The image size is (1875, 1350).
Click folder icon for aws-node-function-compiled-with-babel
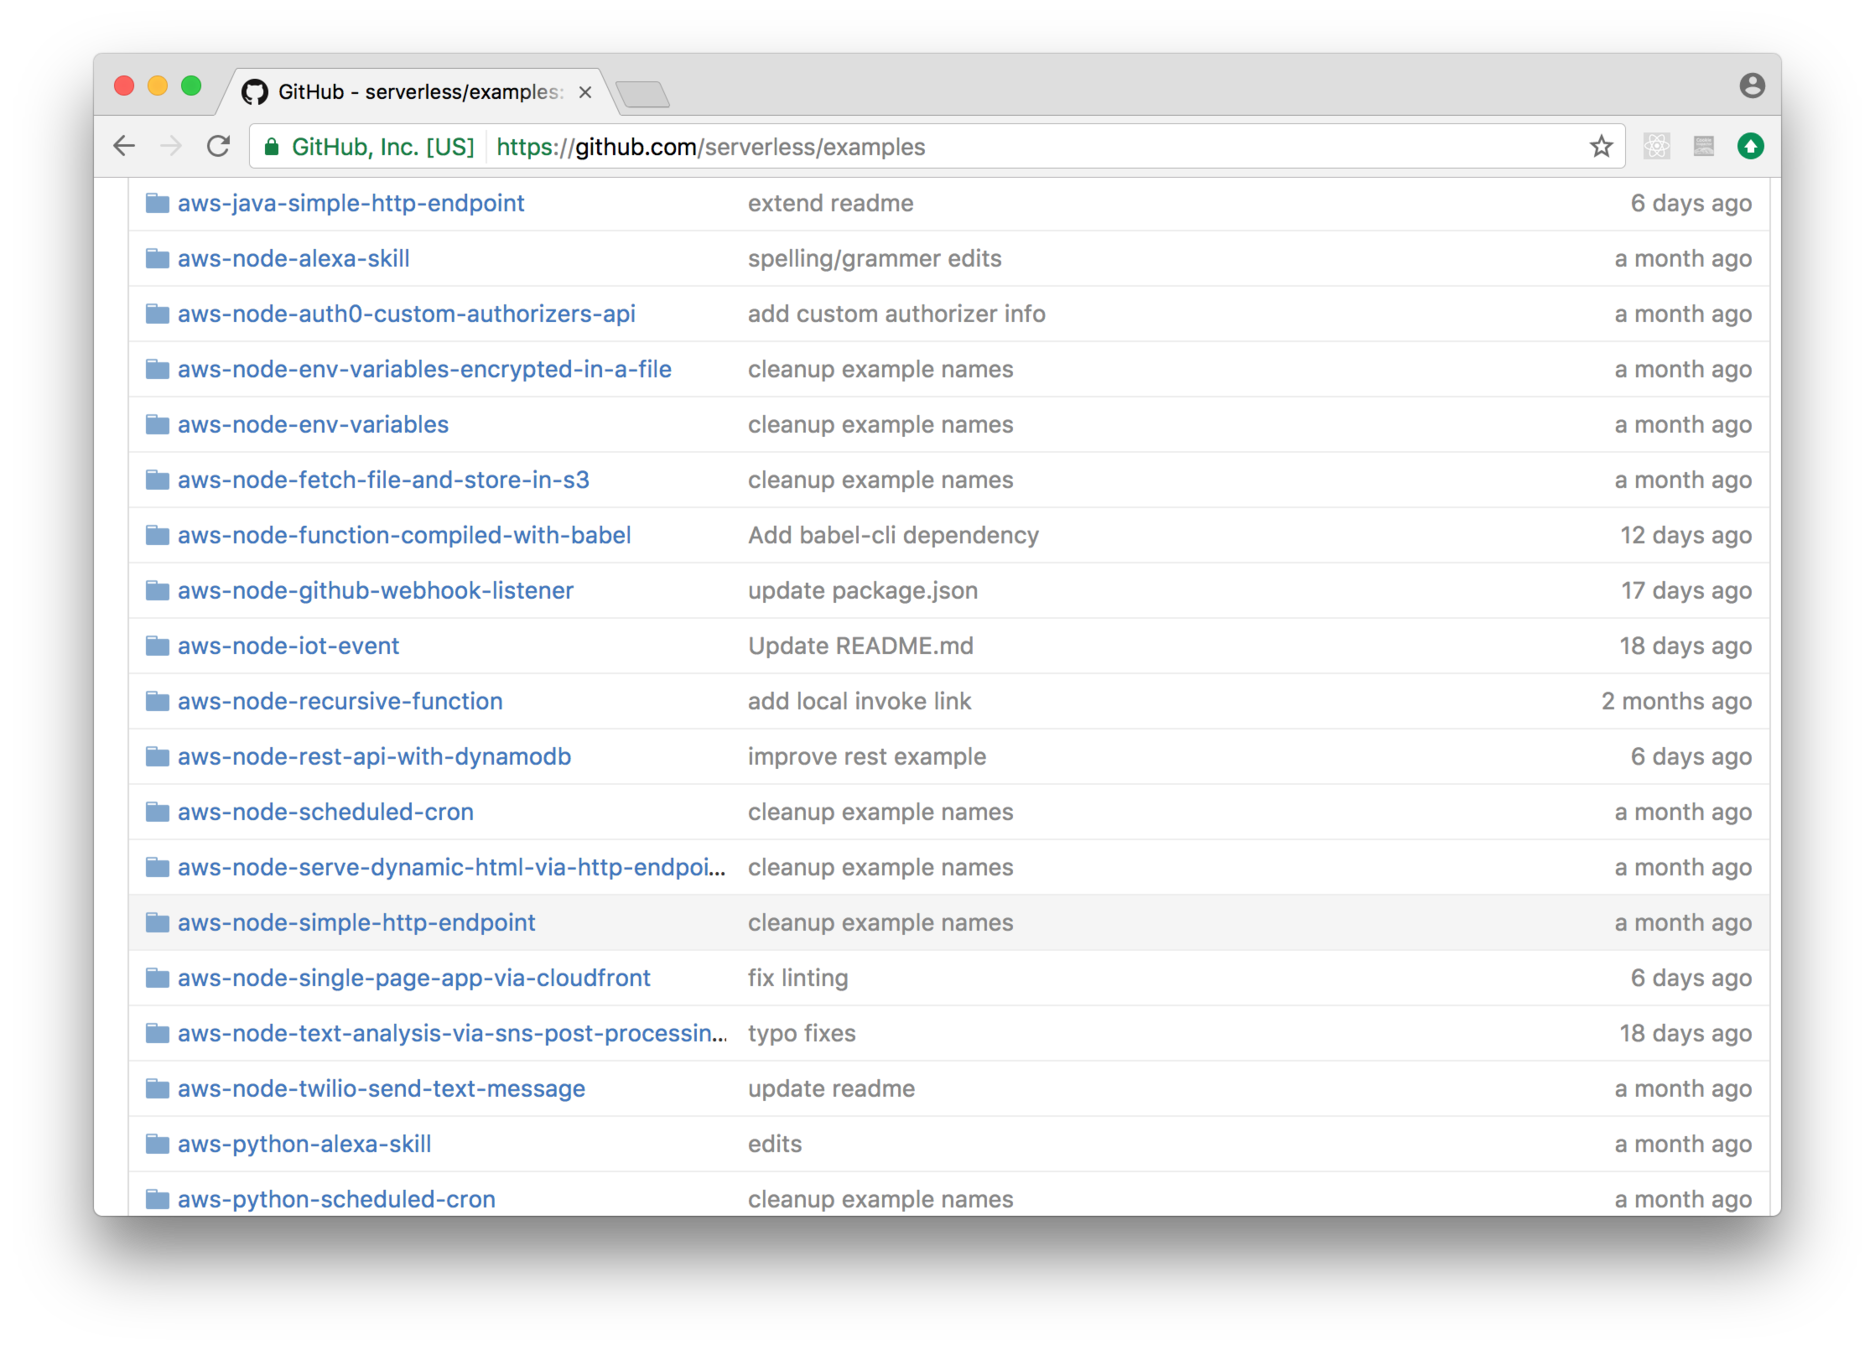157,535
